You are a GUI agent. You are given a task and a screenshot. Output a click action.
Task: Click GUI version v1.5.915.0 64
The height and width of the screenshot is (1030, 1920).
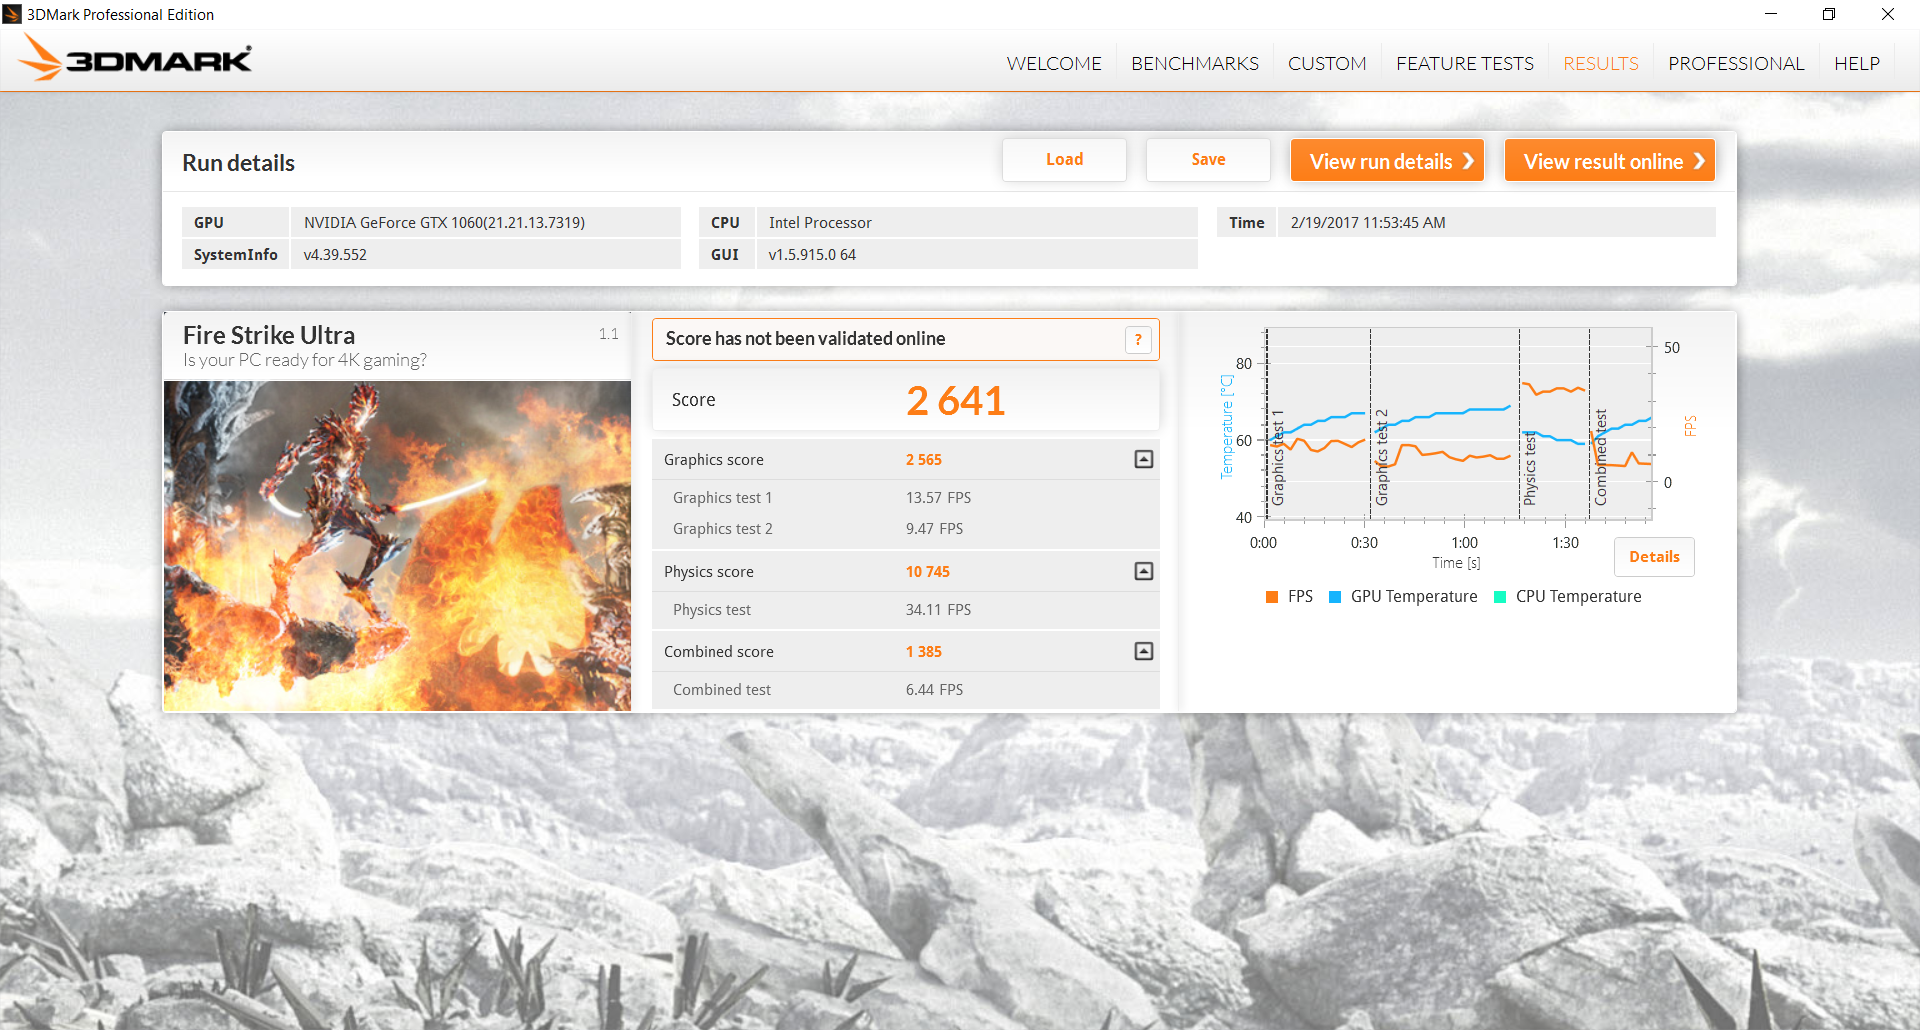[x=812, y=255]
